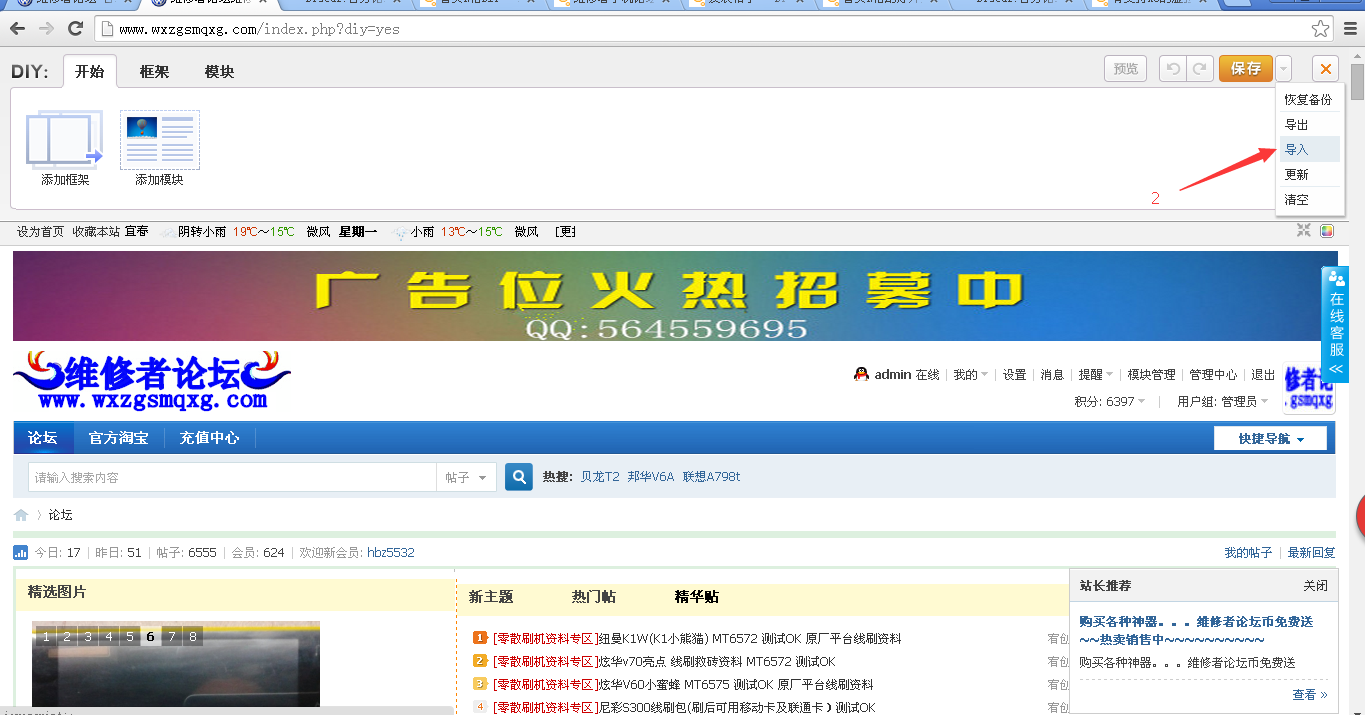
Task: Close DIY mode with orange X icon
Action: coord(1325,69)
